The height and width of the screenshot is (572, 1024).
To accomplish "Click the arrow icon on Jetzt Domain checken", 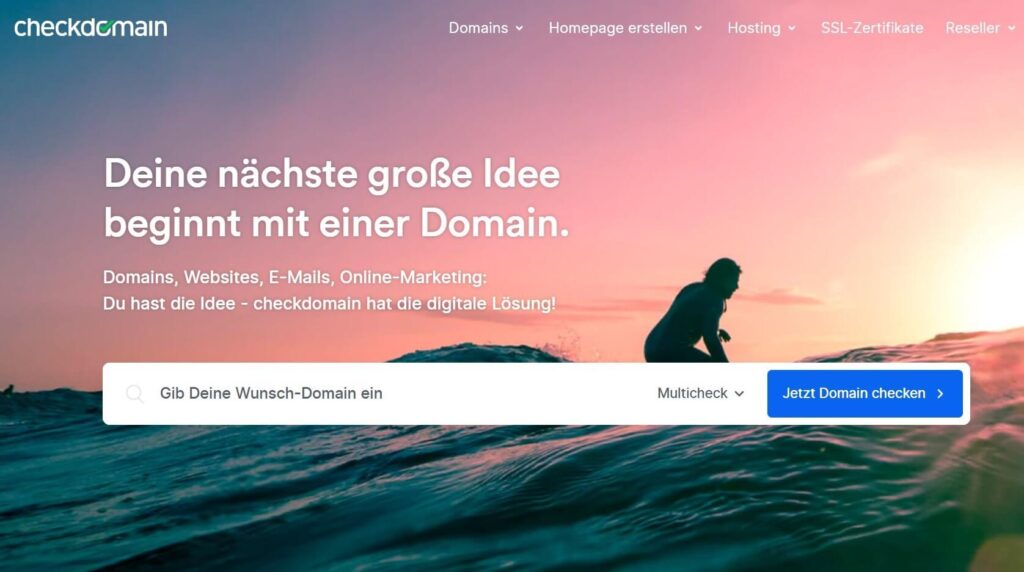I will [x=940, y=394].
